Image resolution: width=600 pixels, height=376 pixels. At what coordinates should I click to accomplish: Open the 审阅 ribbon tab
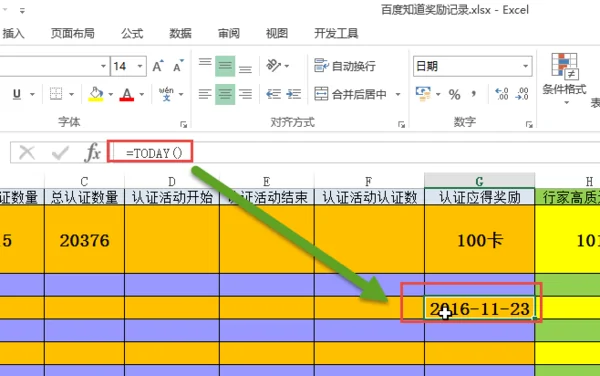(x=228, y=34)
